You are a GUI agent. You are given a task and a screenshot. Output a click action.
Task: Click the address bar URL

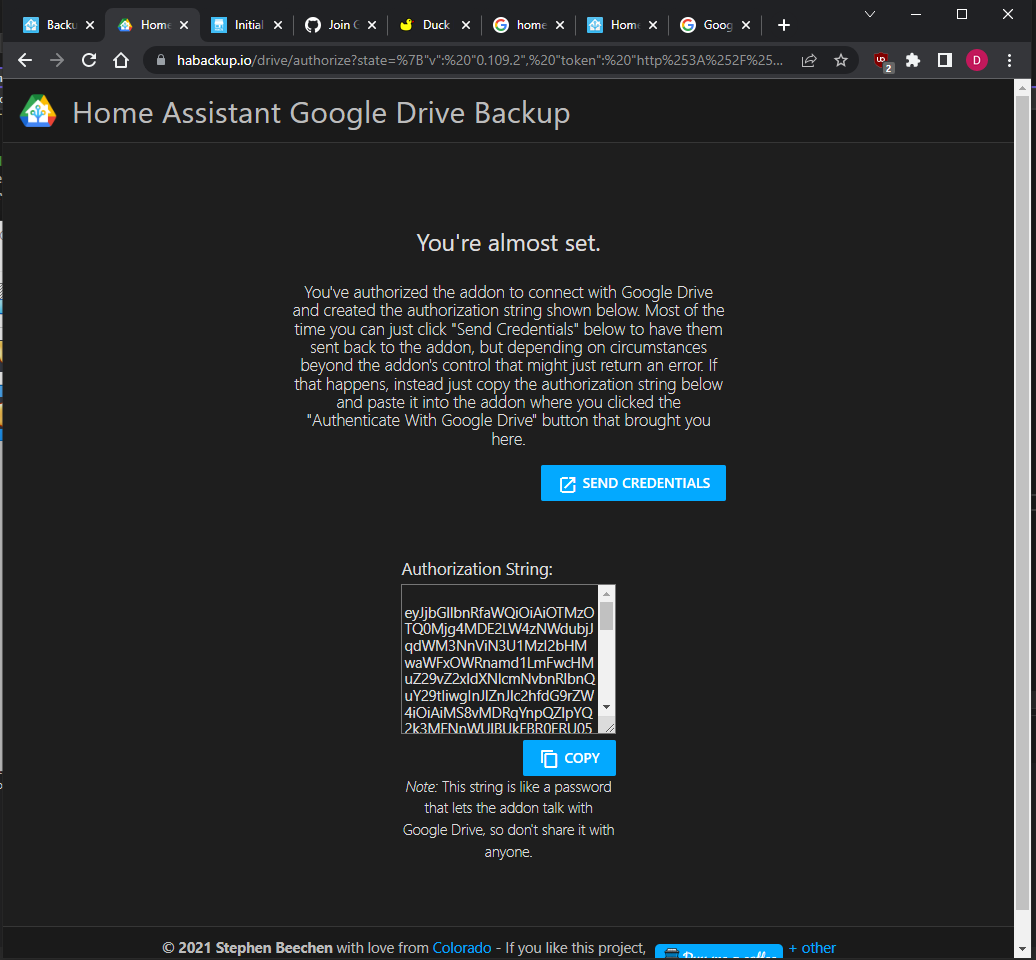[480, 60]
